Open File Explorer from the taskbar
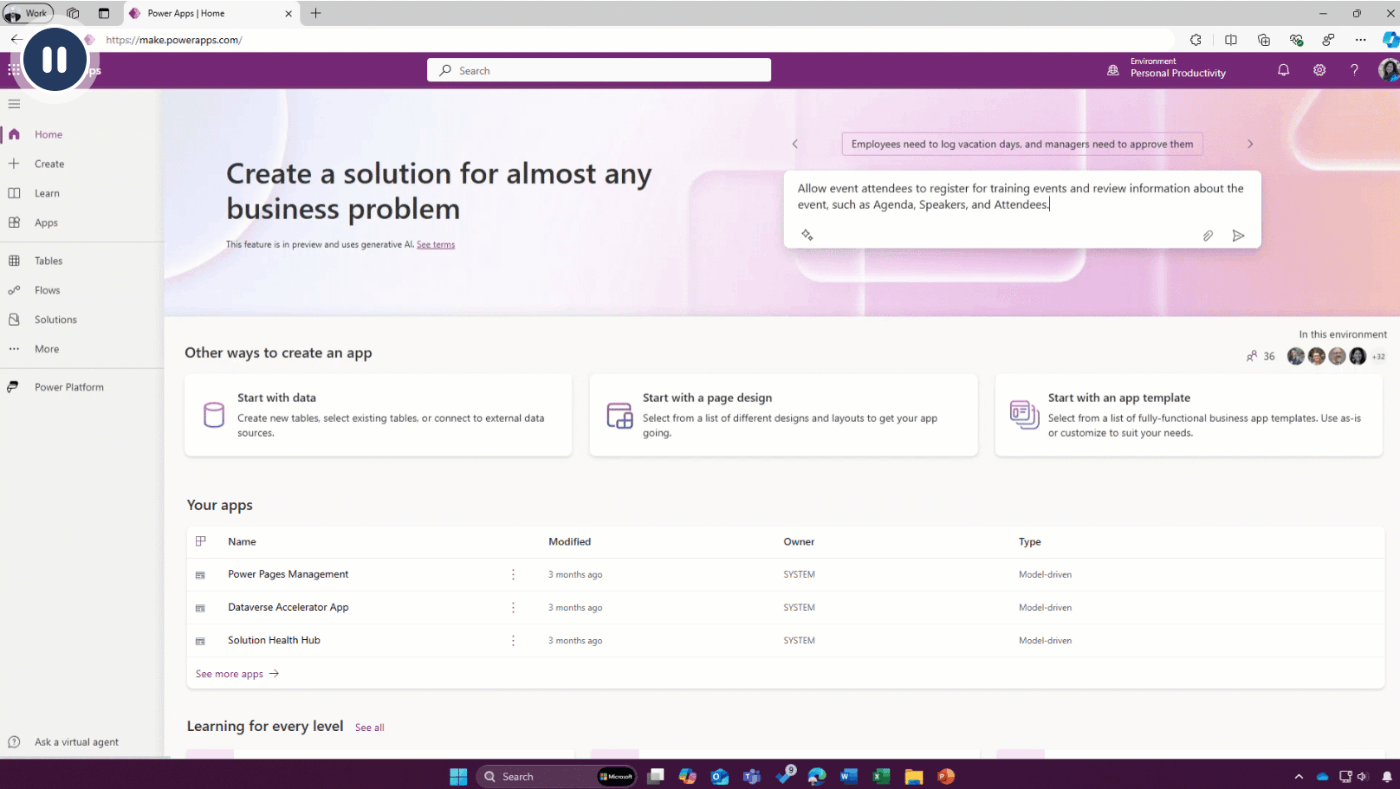Image resolution: width=1400 pixels, height=789 pixels. click(x=913, y=776)
